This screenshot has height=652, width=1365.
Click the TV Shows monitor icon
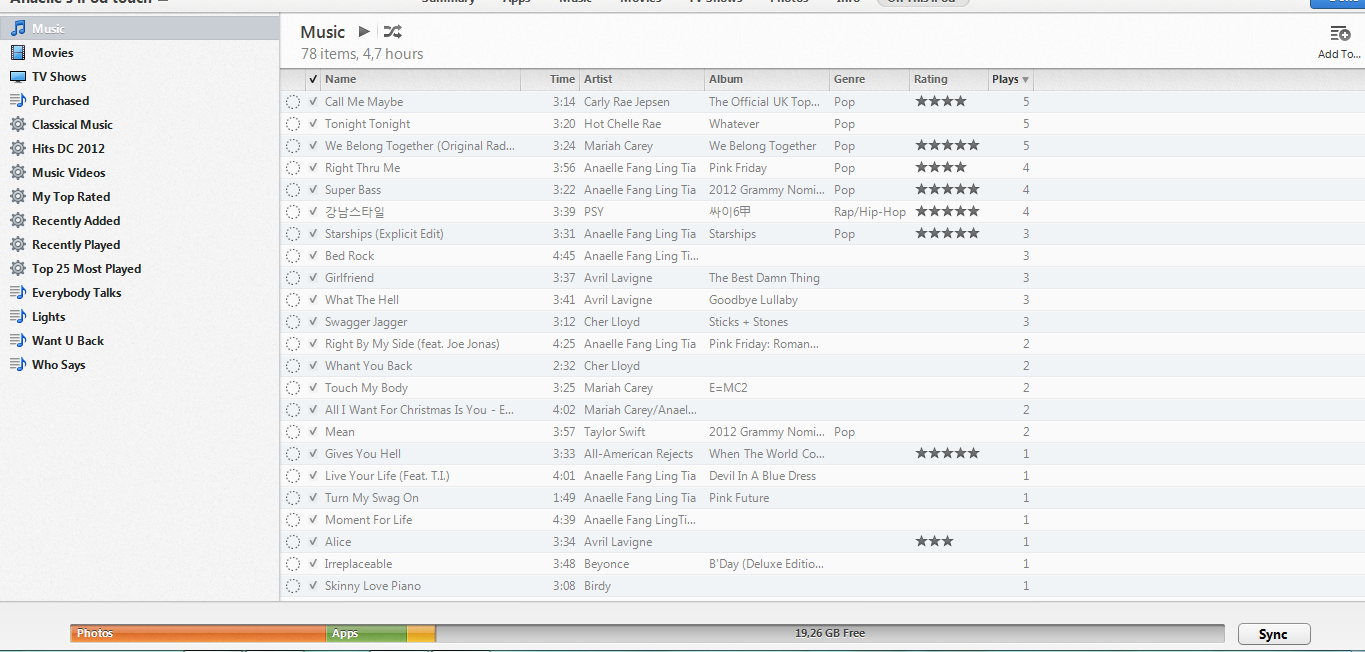[x=18, y=77]
